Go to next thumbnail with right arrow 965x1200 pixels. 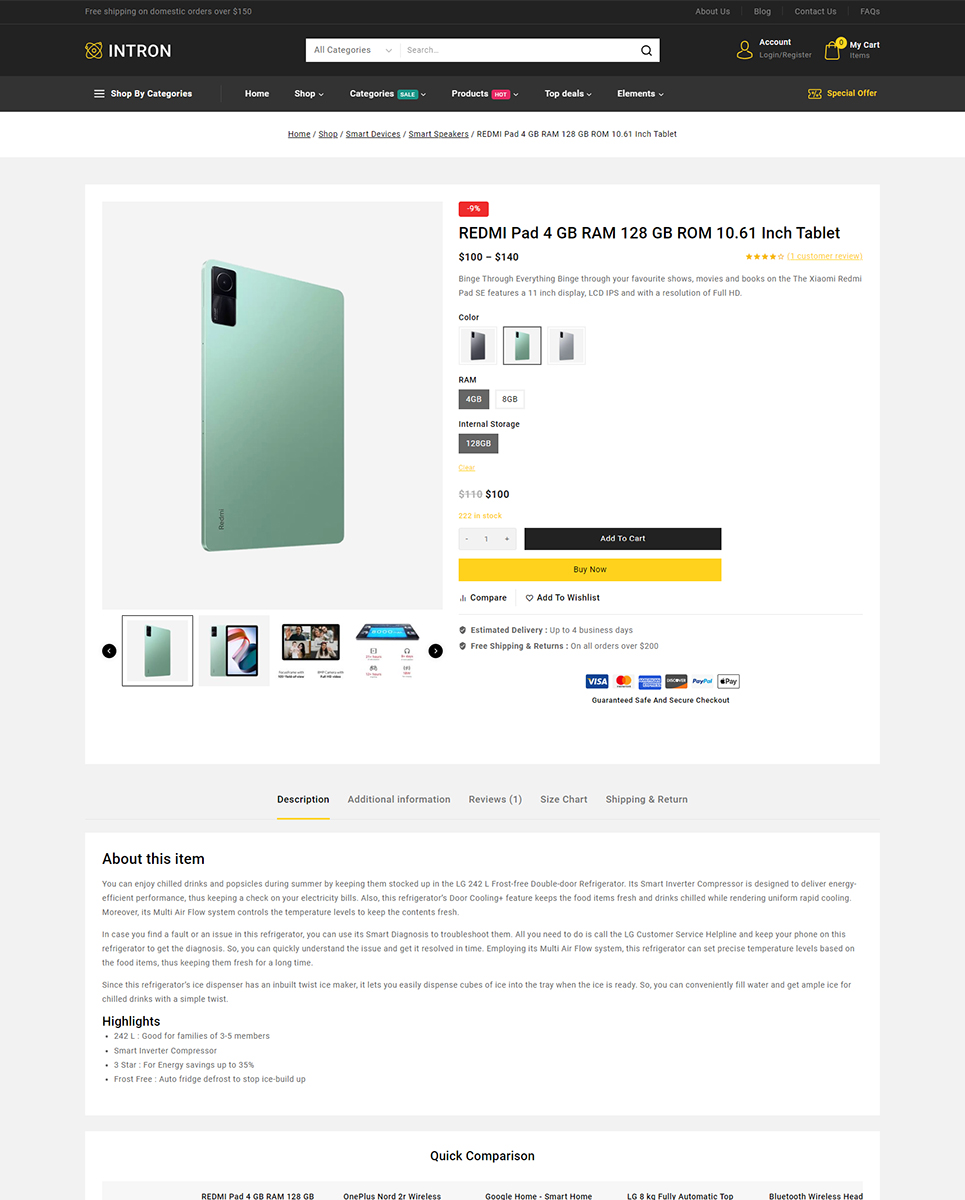[x=435, y=651]
